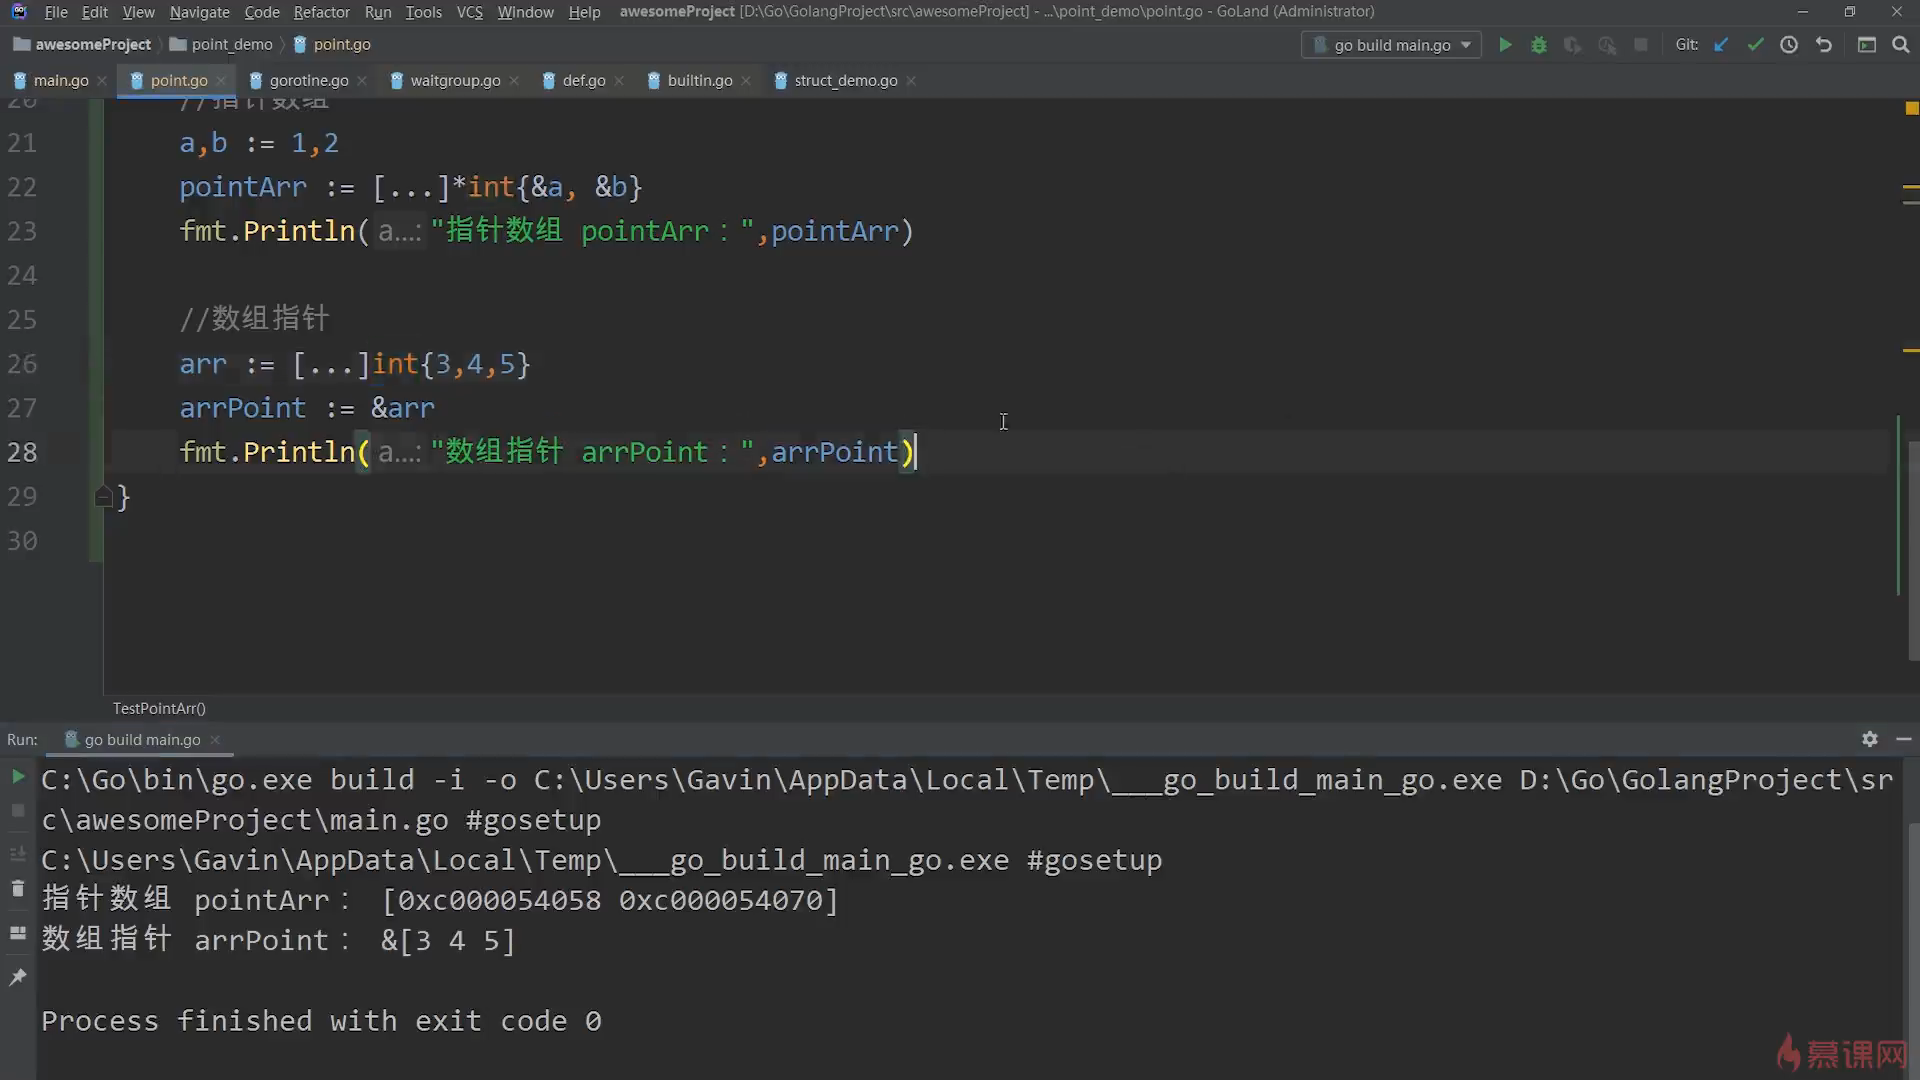Clear Run console with trash icon
The width and height of the screenshot is (1920, 1080).
(x=17, y=889)
